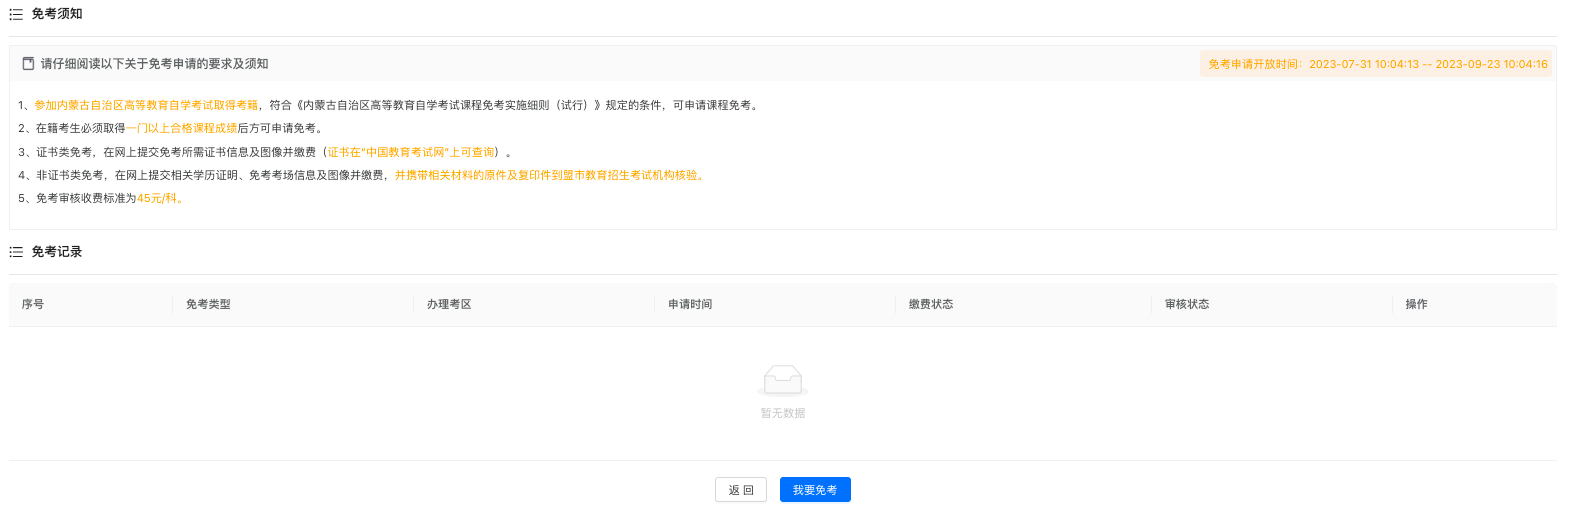Screen dimensions: 1572x509
Task: Select the 缴费状态 column header
Action: [931, 304]
